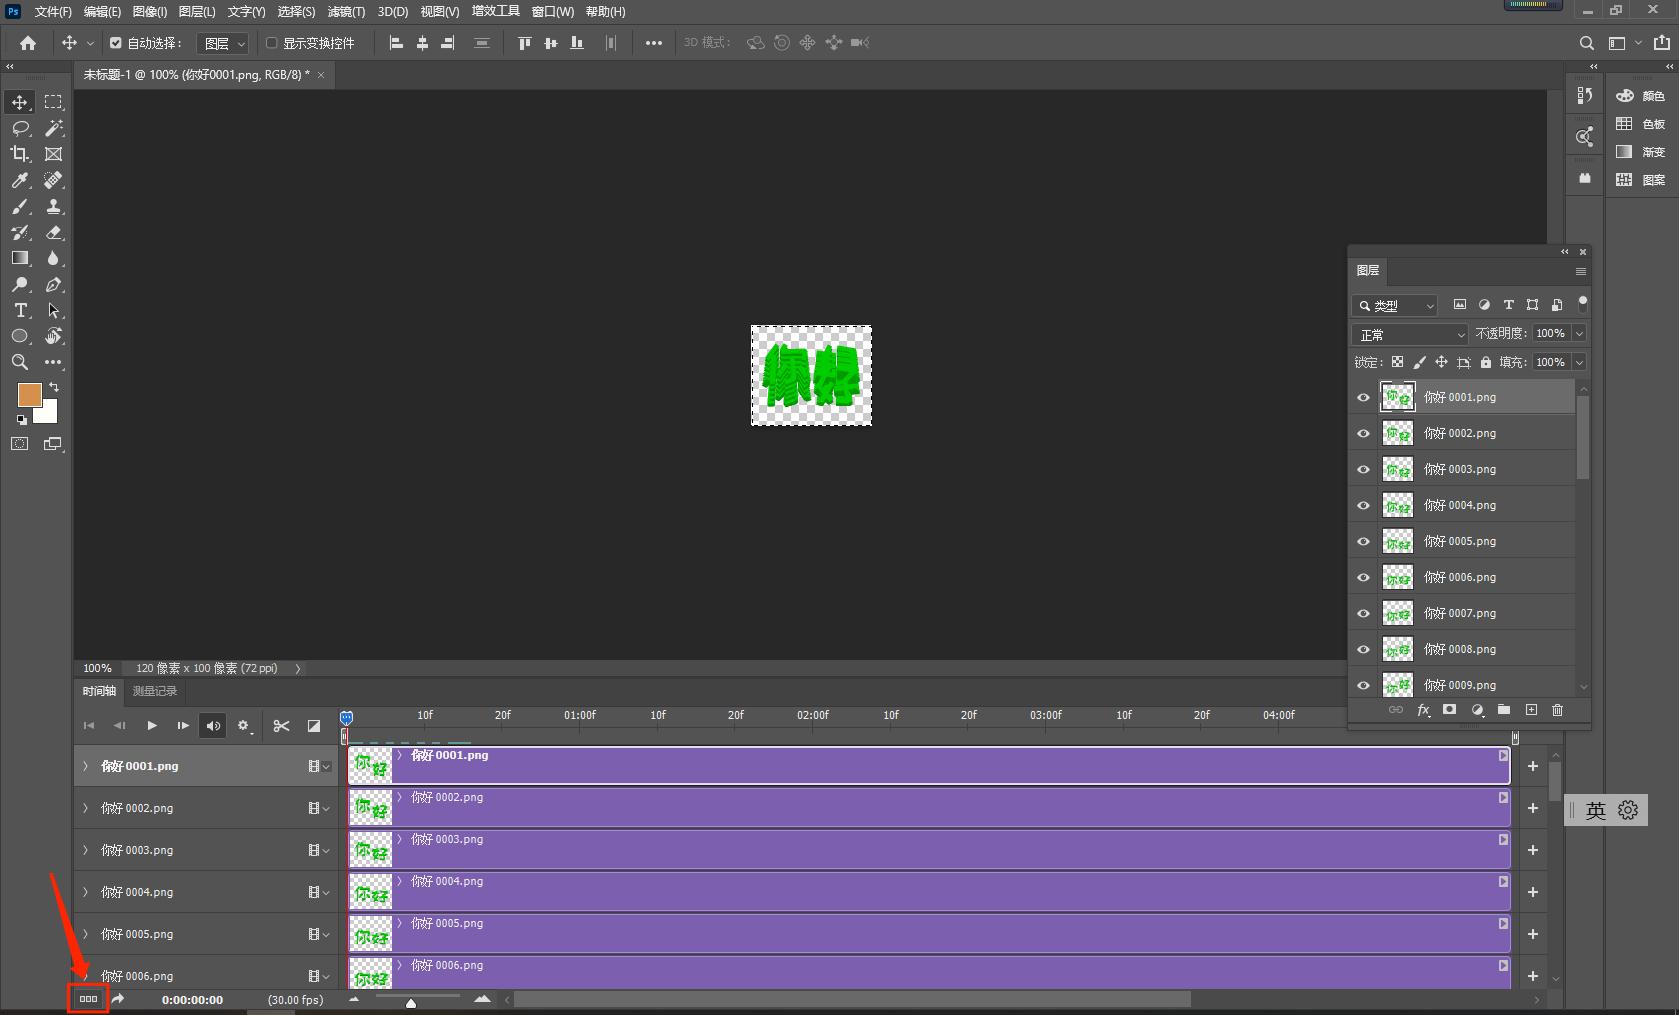Open the 滤镜(T) menu

[346, 12]
